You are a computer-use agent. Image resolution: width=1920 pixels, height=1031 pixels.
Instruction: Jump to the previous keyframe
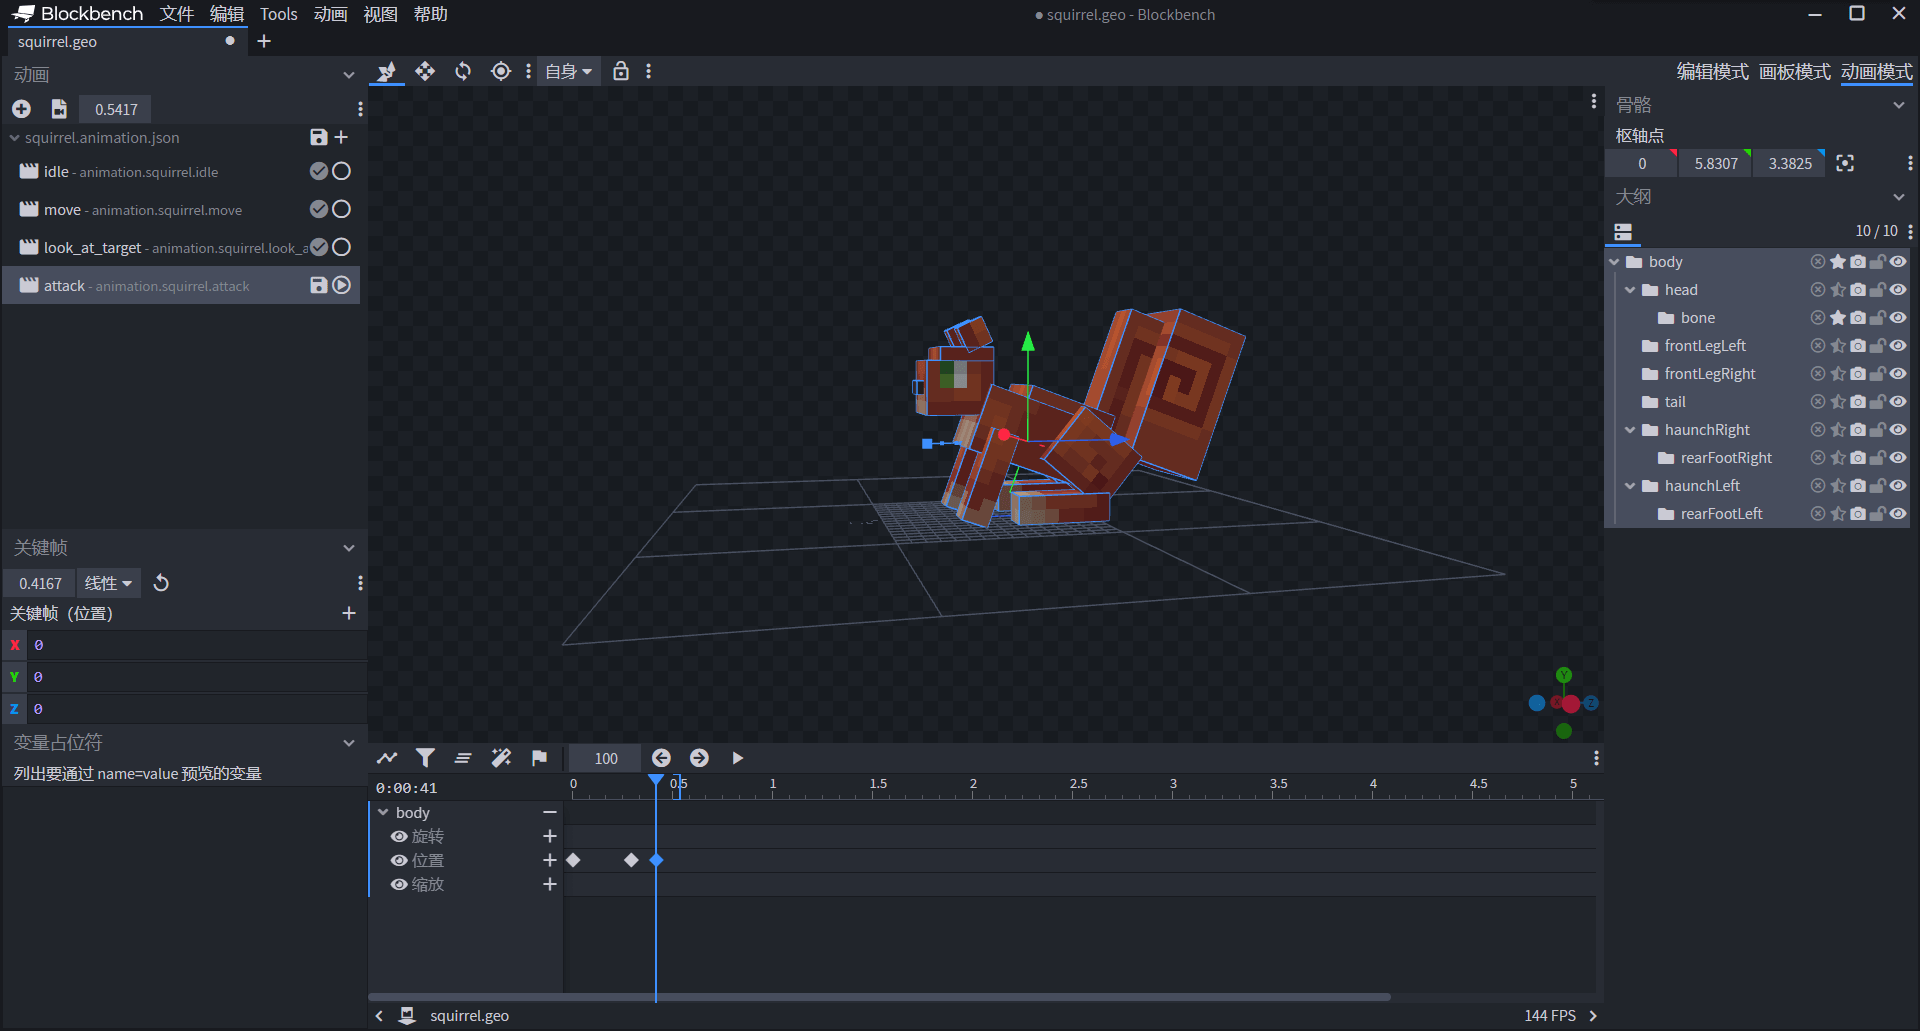tap(661, 758)
